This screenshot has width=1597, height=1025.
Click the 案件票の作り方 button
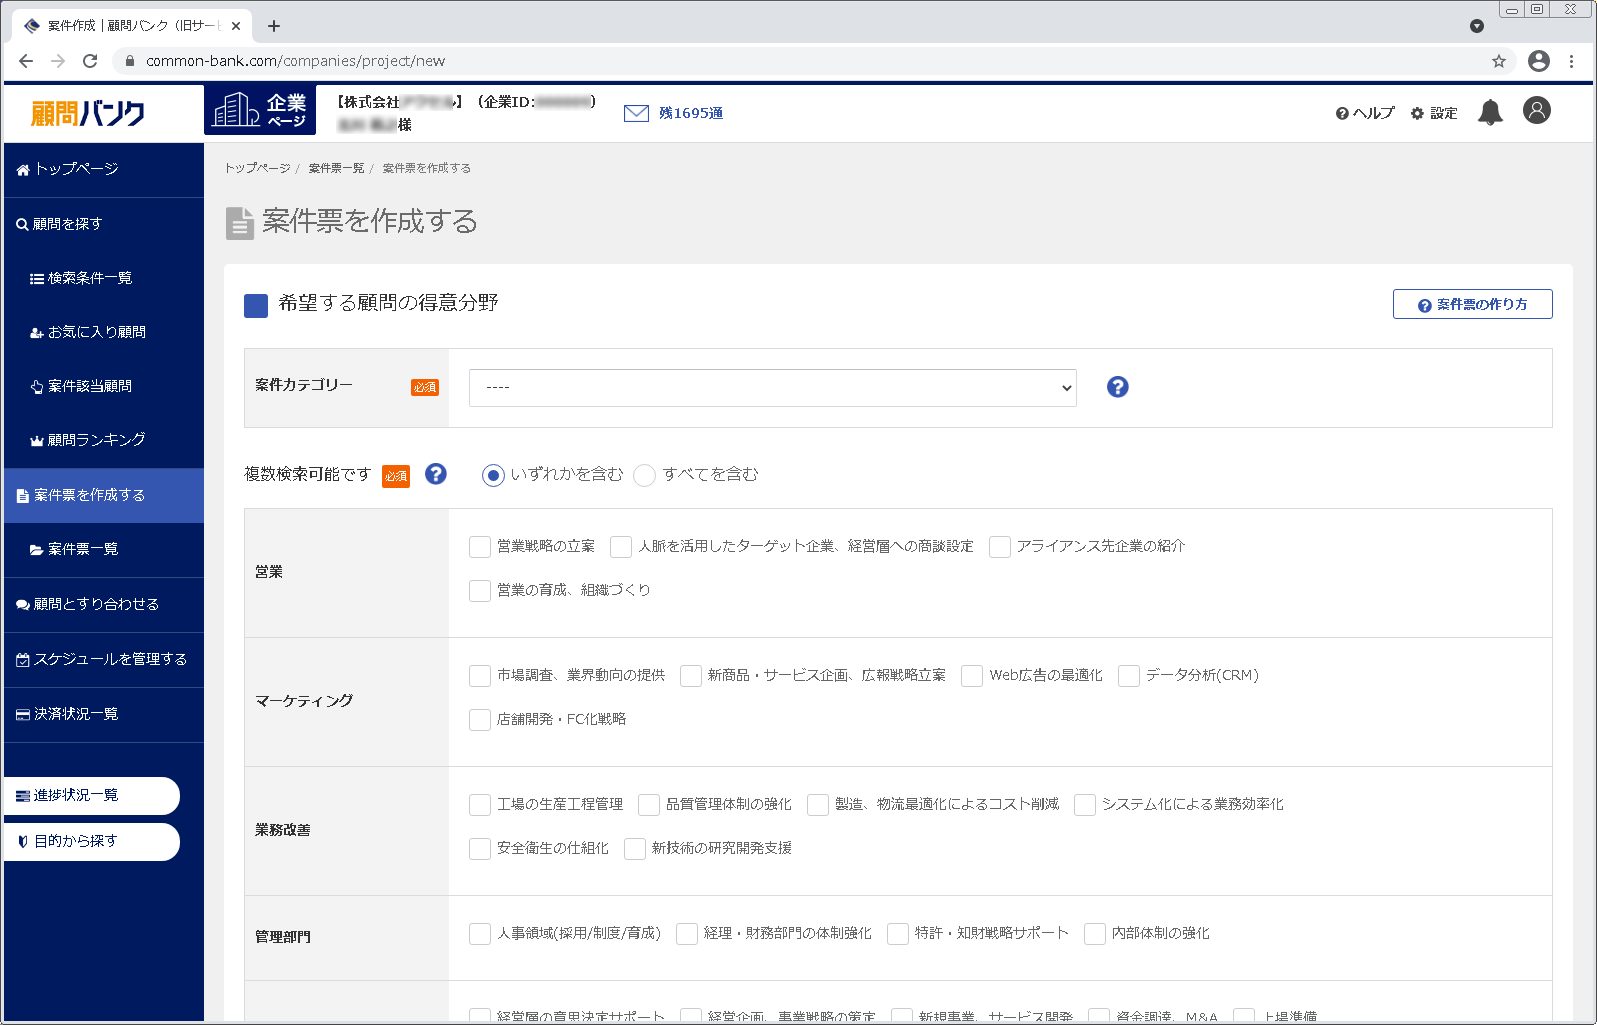pyautogui.click(x=1472, y=304)
